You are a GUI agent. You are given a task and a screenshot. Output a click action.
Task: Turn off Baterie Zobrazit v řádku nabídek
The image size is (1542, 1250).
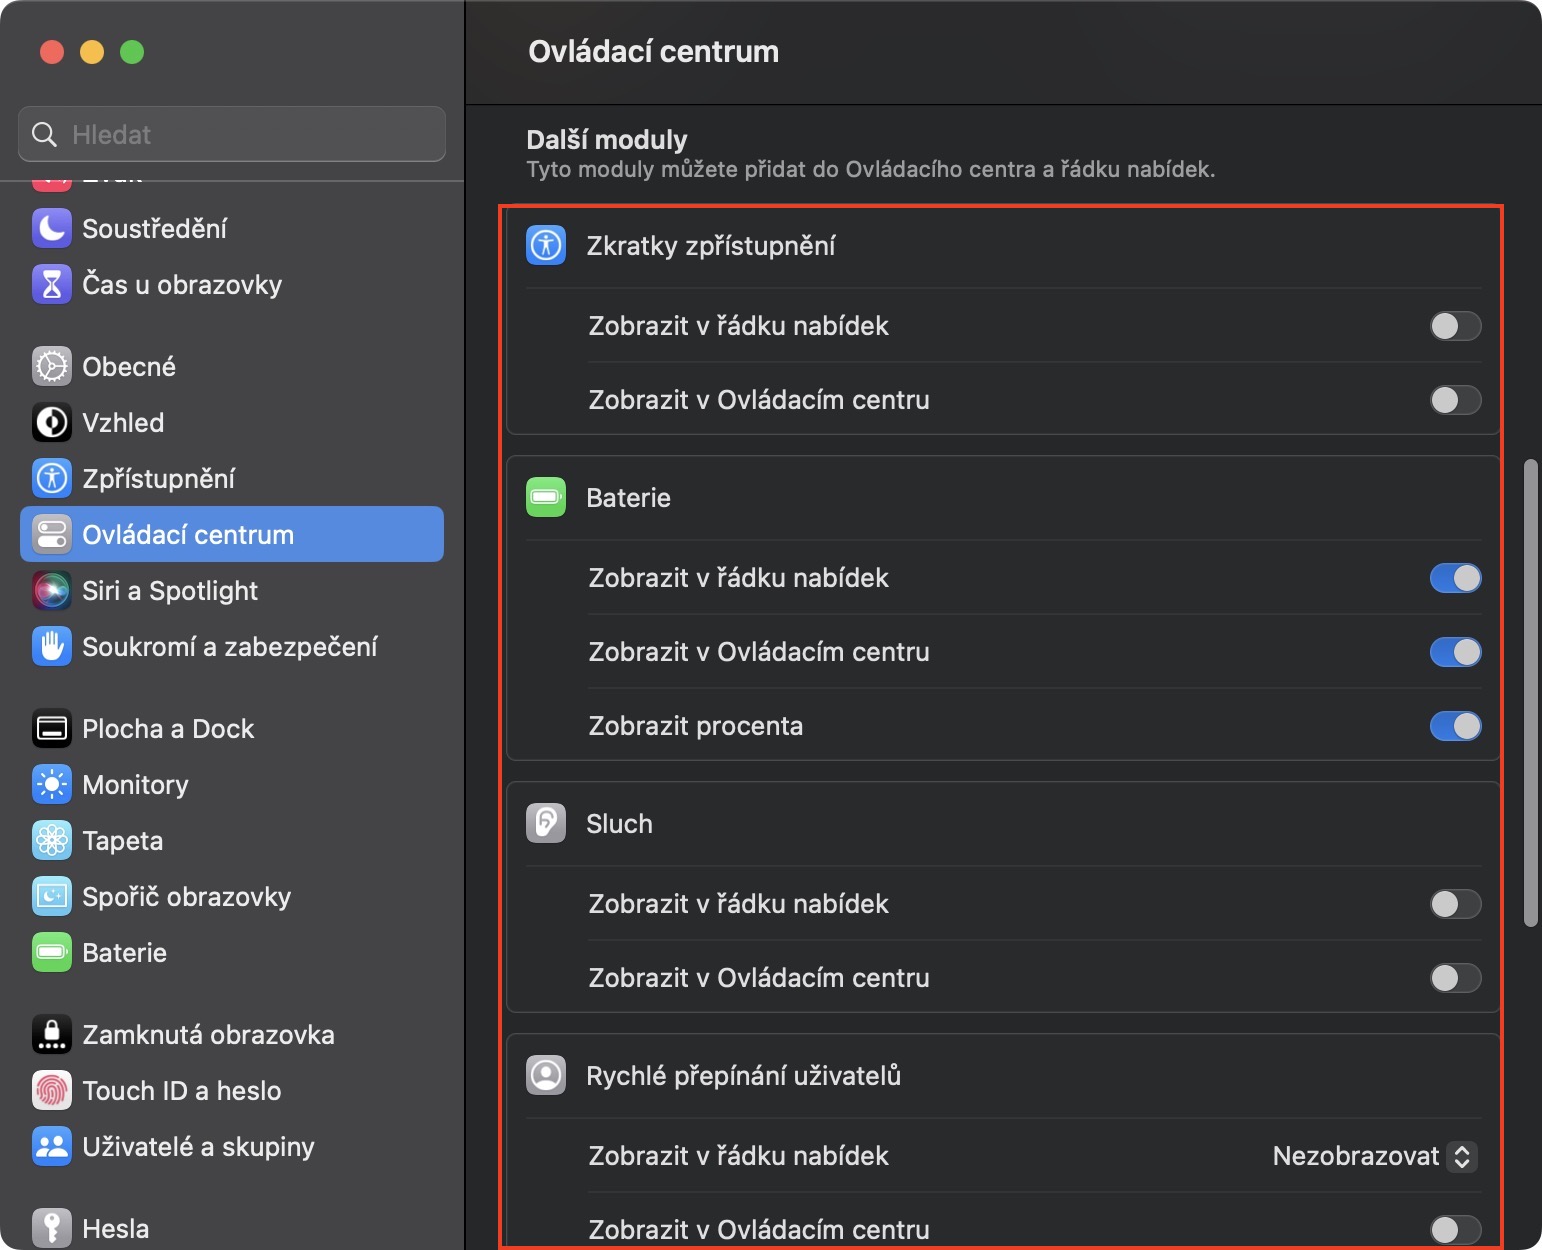click(x=1455, y=578)
